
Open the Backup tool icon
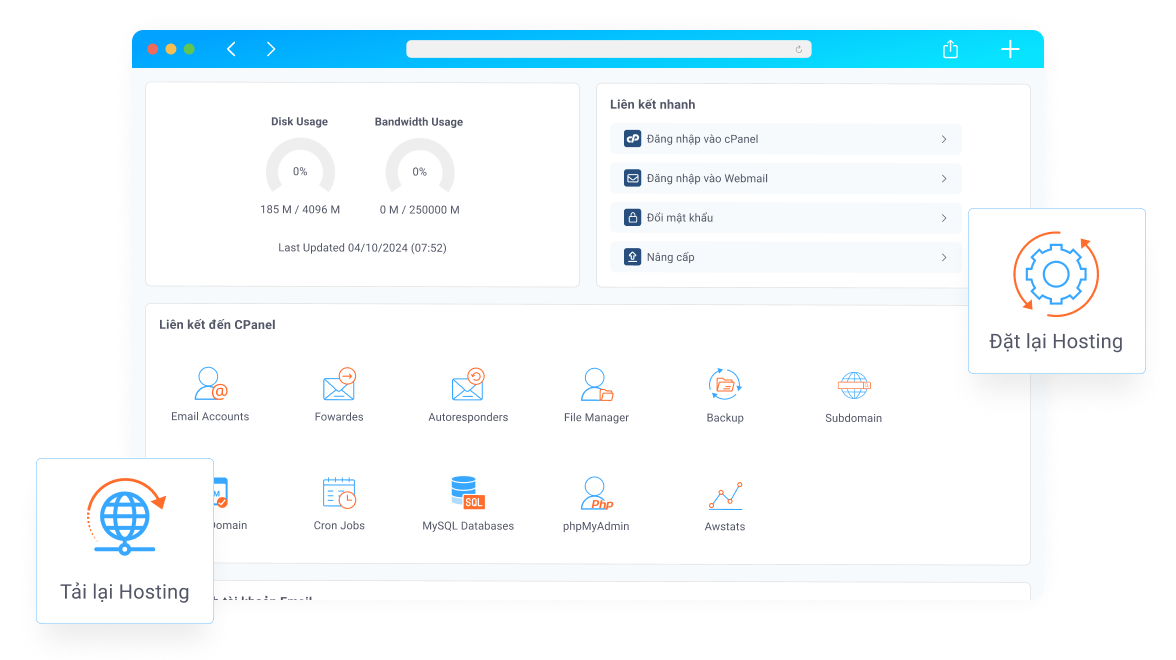point(724,383)
